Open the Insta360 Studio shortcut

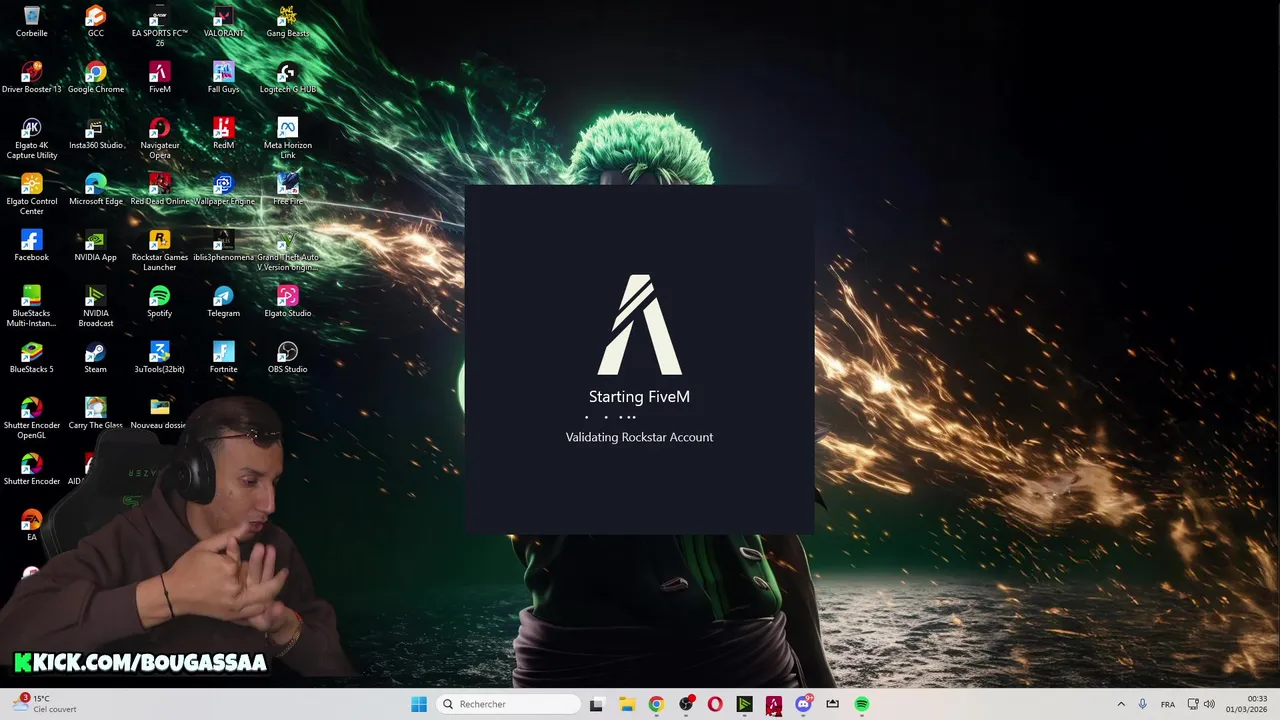(x=95, y=134)
